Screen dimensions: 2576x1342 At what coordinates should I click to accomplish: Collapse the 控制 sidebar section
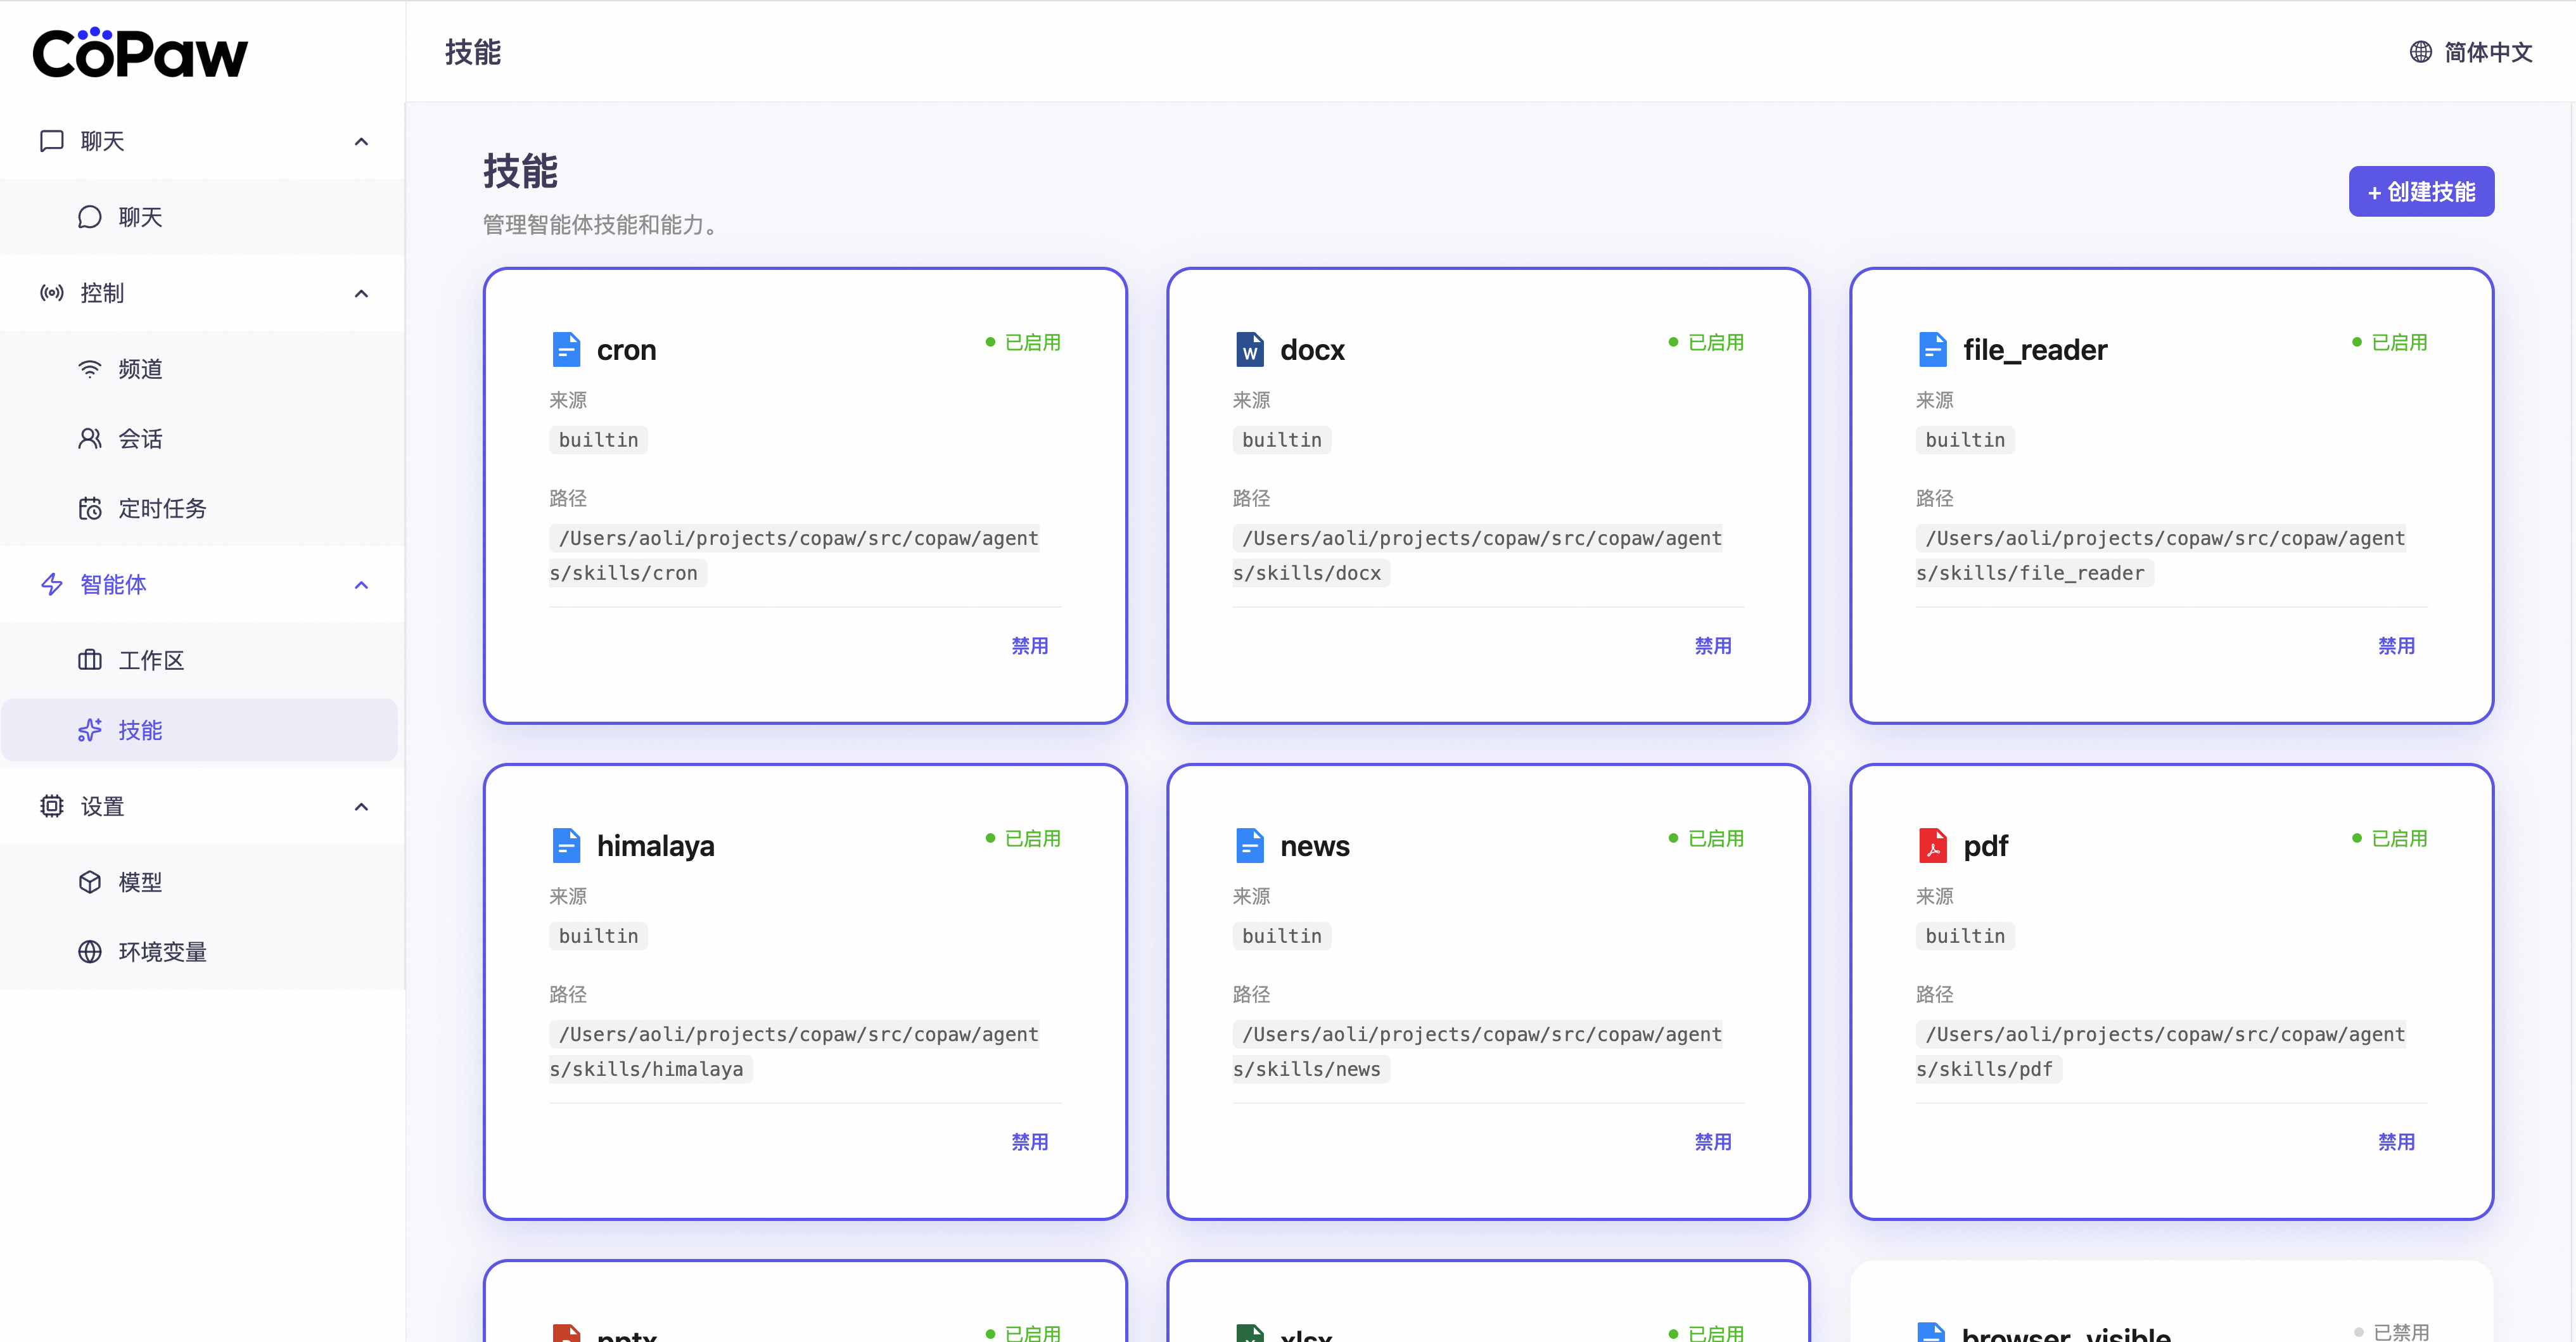[362, 293]
